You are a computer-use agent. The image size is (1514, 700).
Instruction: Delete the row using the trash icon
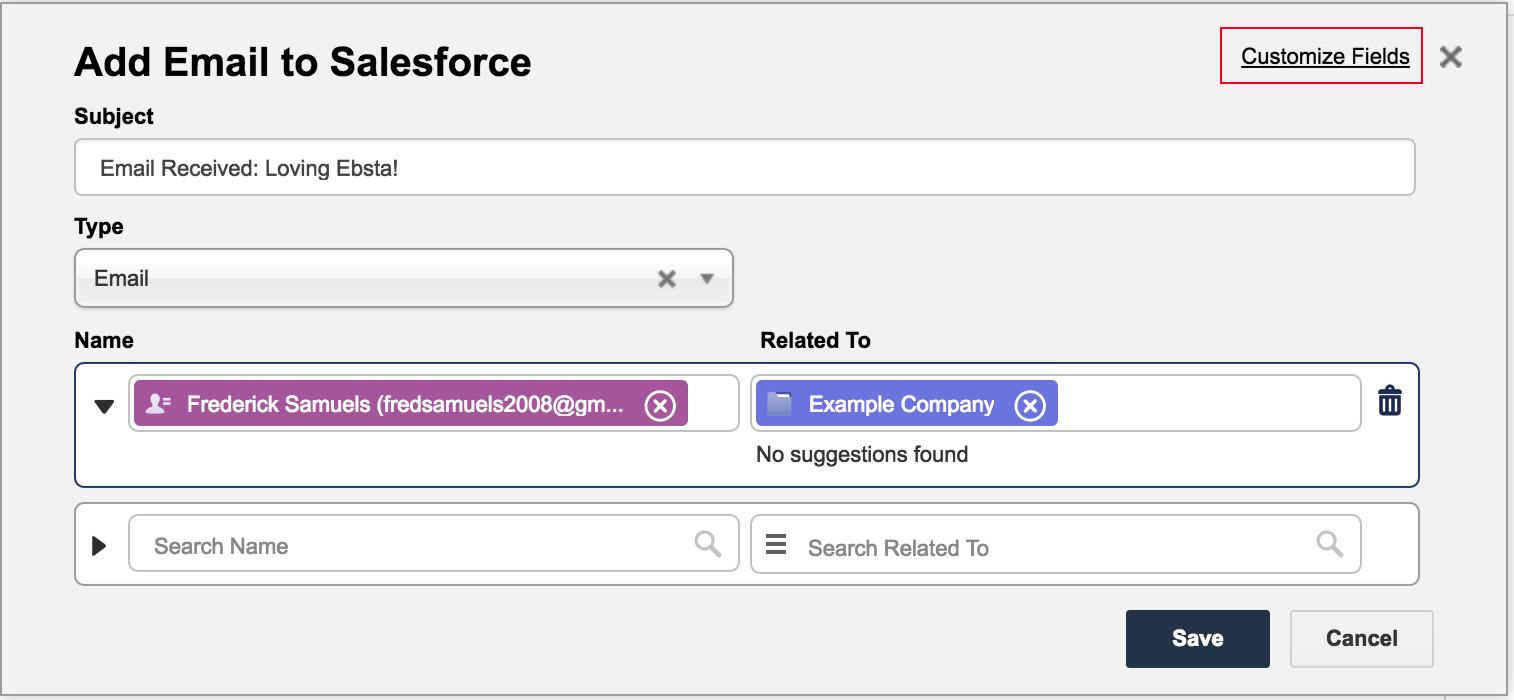1390,401
